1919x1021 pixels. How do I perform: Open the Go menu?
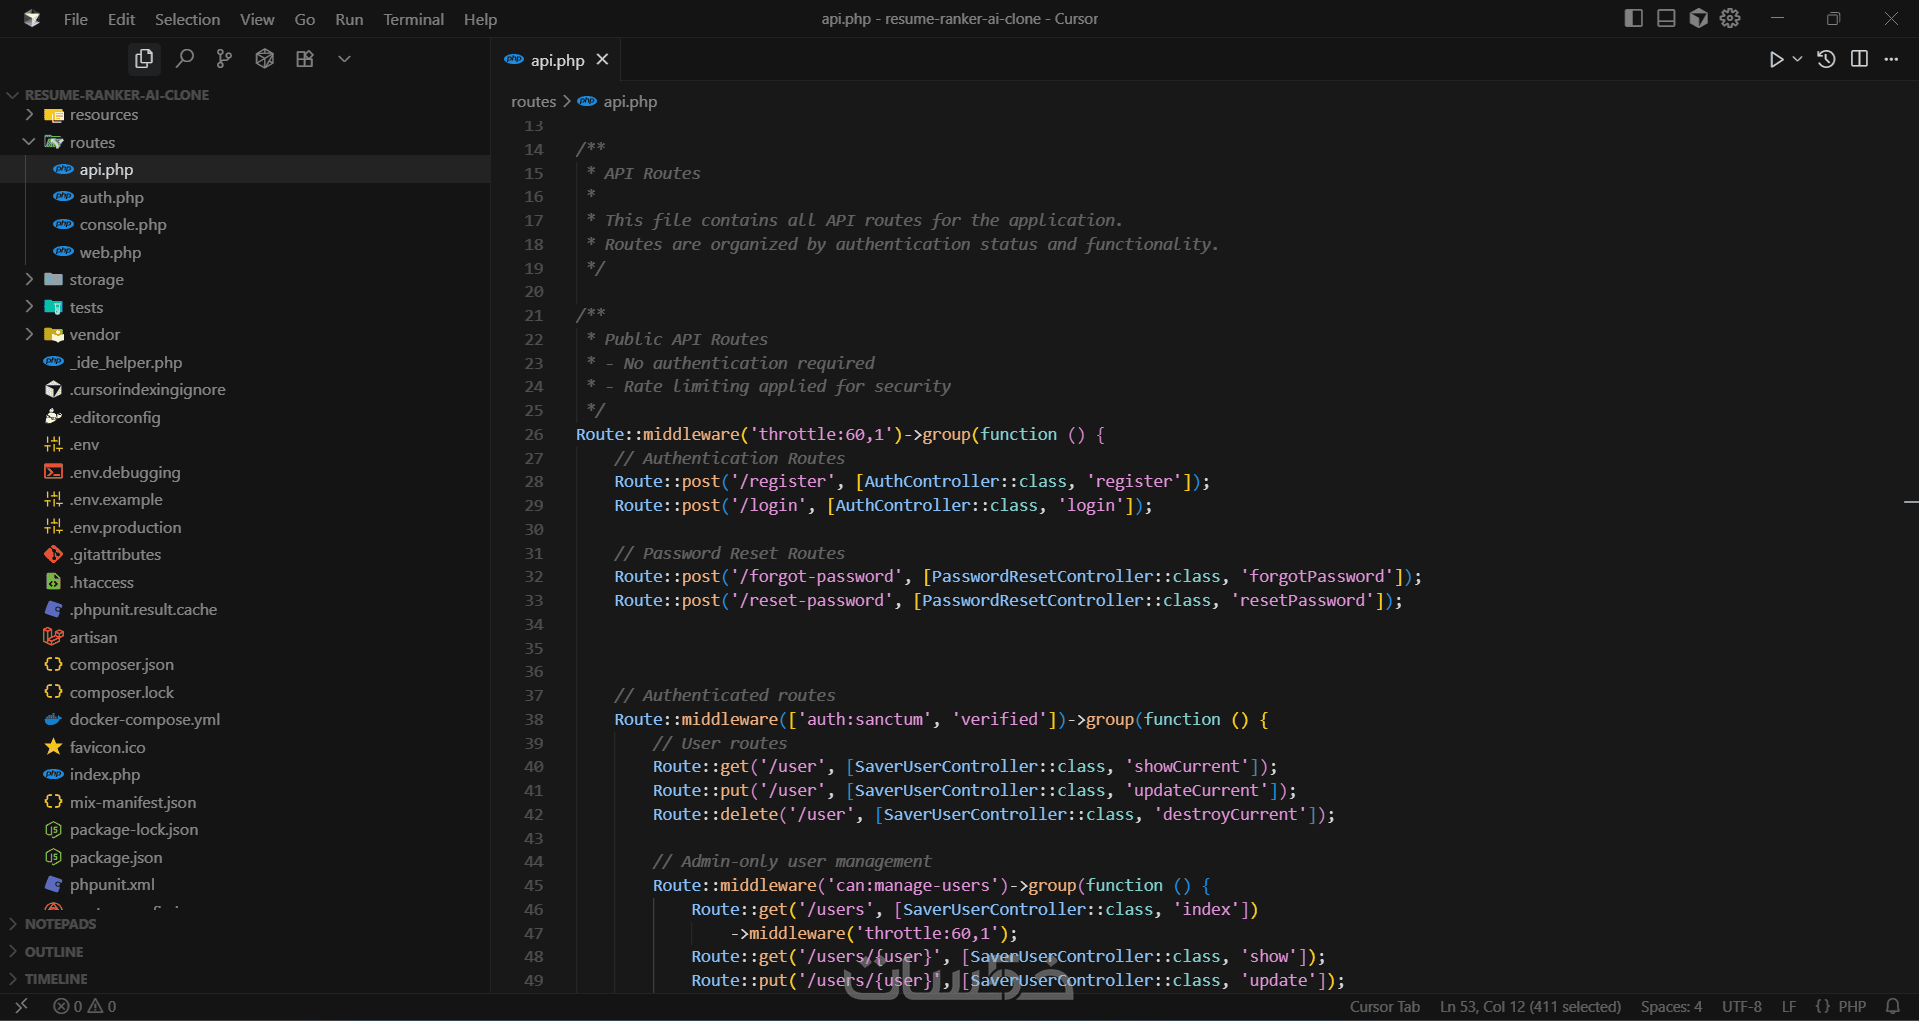click(305, 19)
